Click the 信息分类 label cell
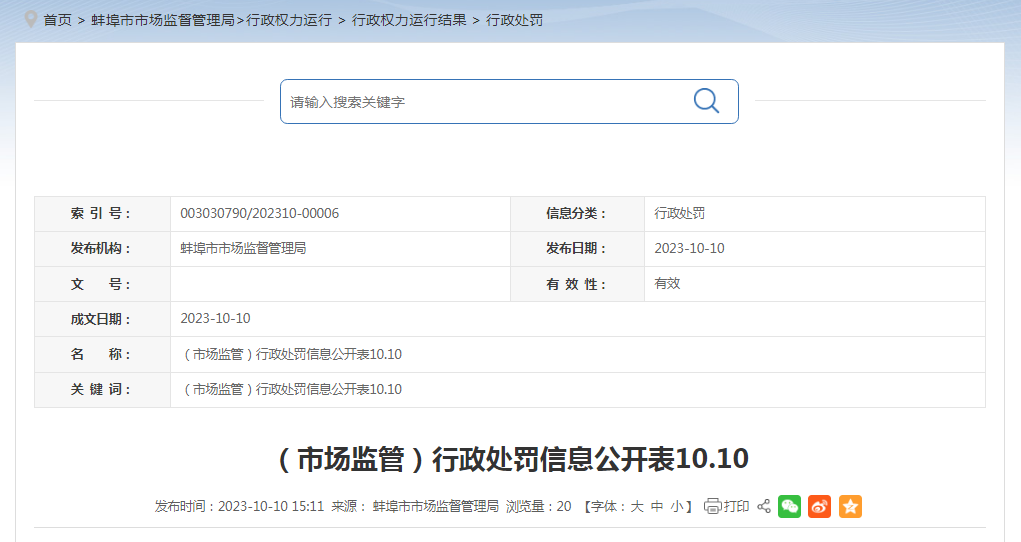The width and height of the screenshot is (1021, 542). tap(578, 214)
